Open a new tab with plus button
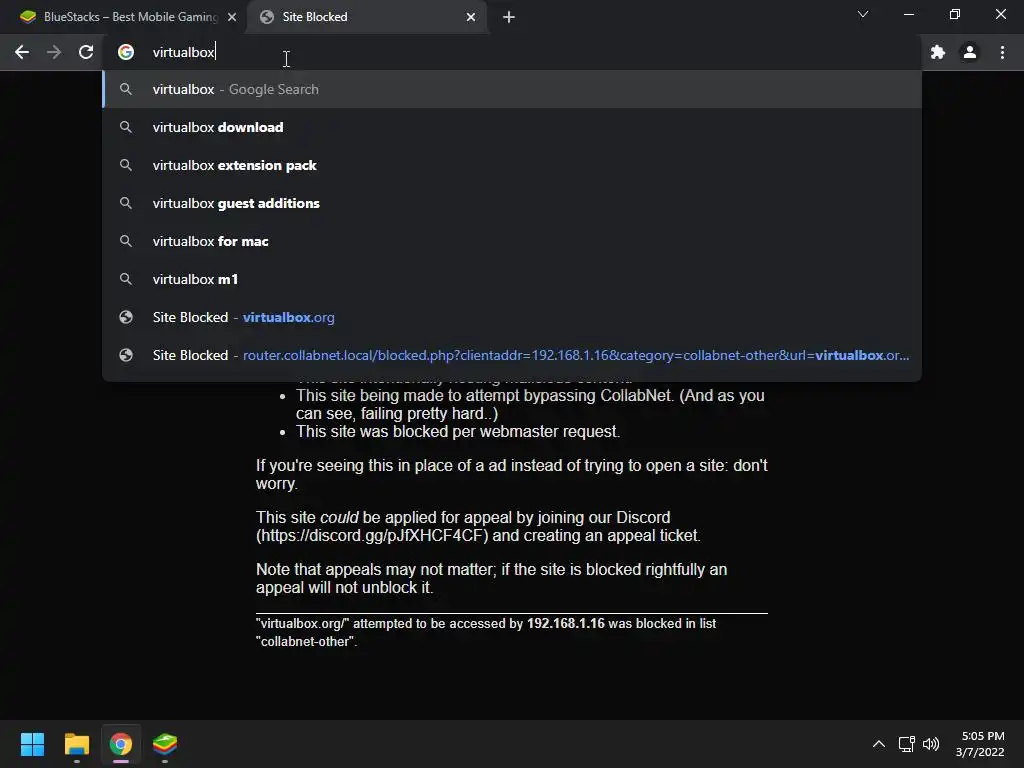The width and height of the screenshot is (1024, 768). 509,17
